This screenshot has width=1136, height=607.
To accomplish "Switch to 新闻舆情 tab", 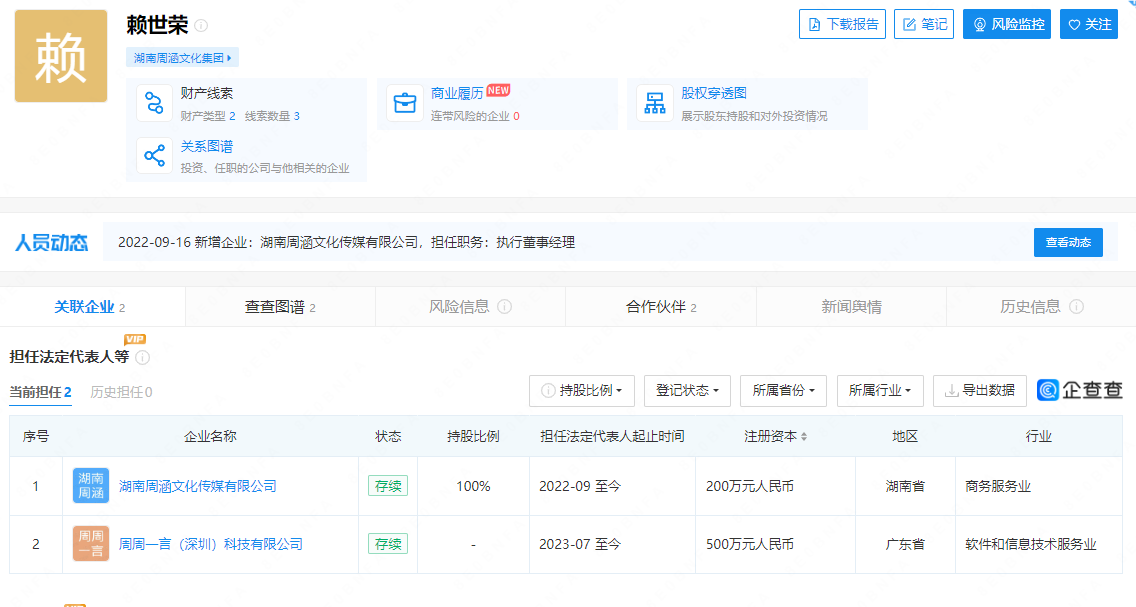I will pyautogui.click(x=851, y=307).
